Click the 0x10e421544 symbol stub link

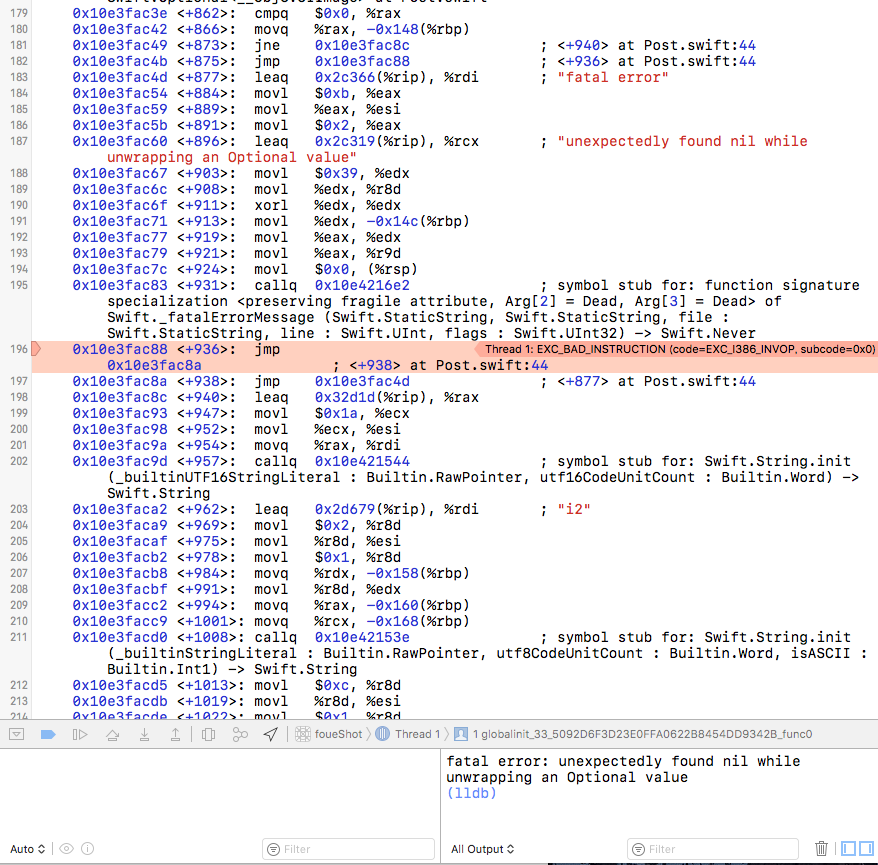click(363, 461)
